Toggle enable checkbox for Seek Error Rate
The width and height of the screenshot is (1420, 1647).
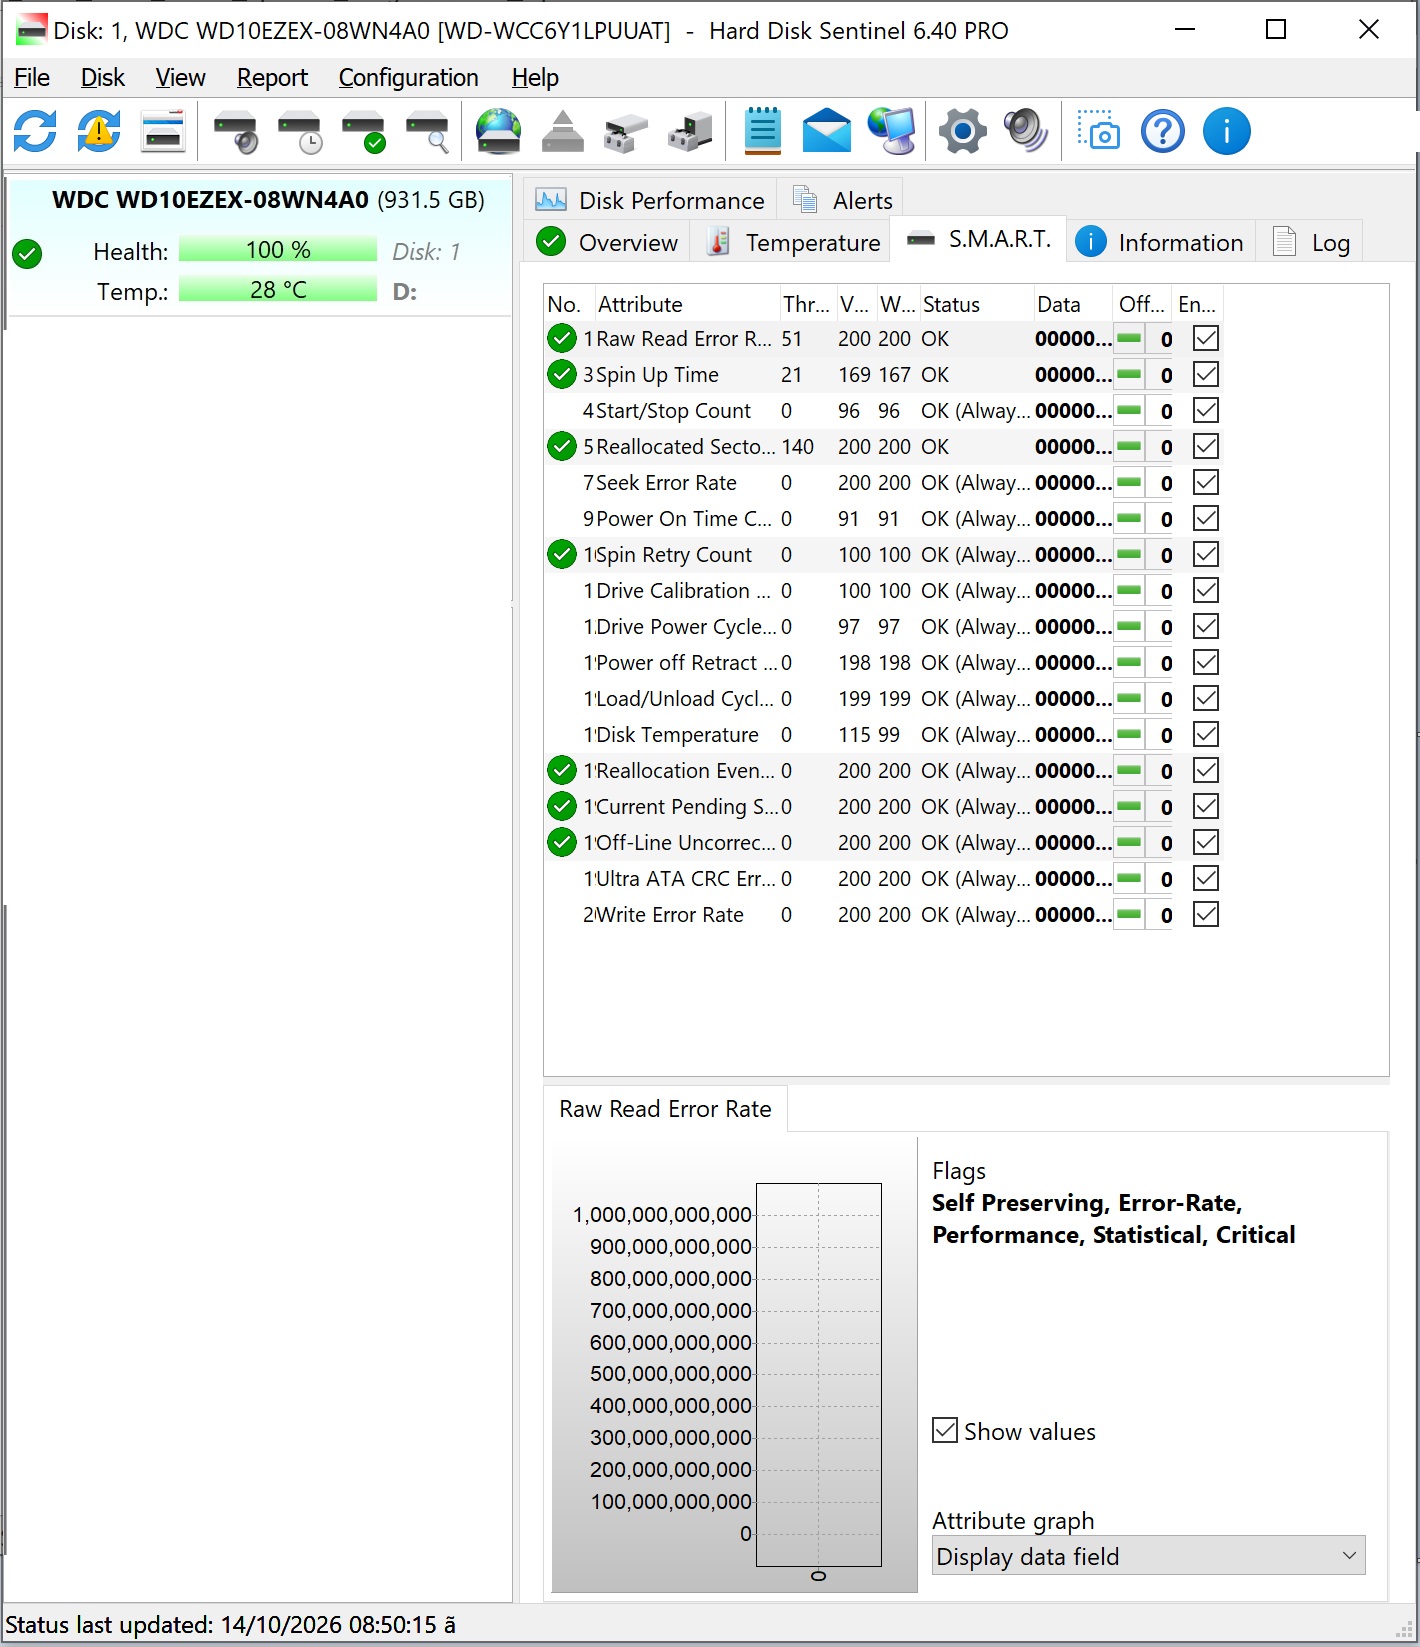[x=1206, y=483]
